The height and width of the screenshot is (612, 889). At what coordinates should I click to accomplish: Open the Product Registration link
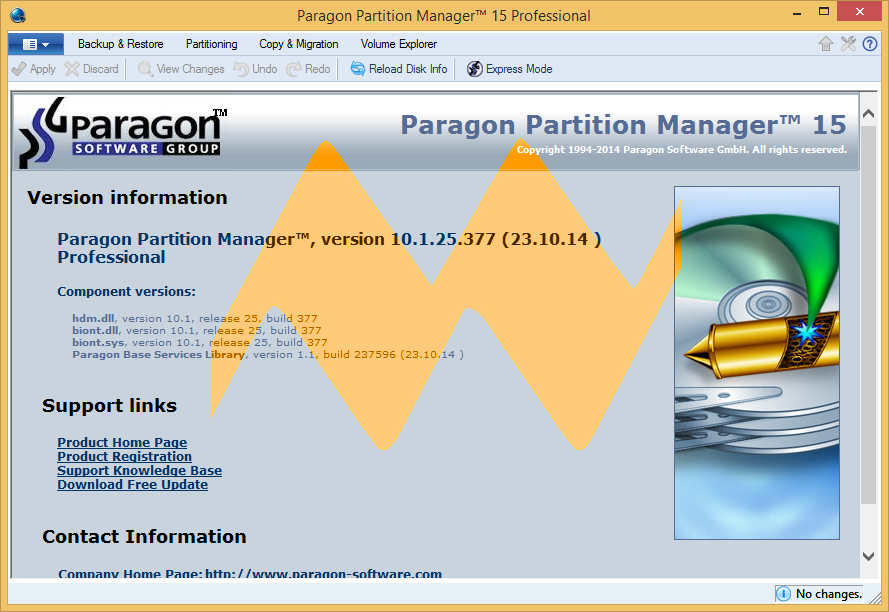pyautogui.click(x=124, y=457)
